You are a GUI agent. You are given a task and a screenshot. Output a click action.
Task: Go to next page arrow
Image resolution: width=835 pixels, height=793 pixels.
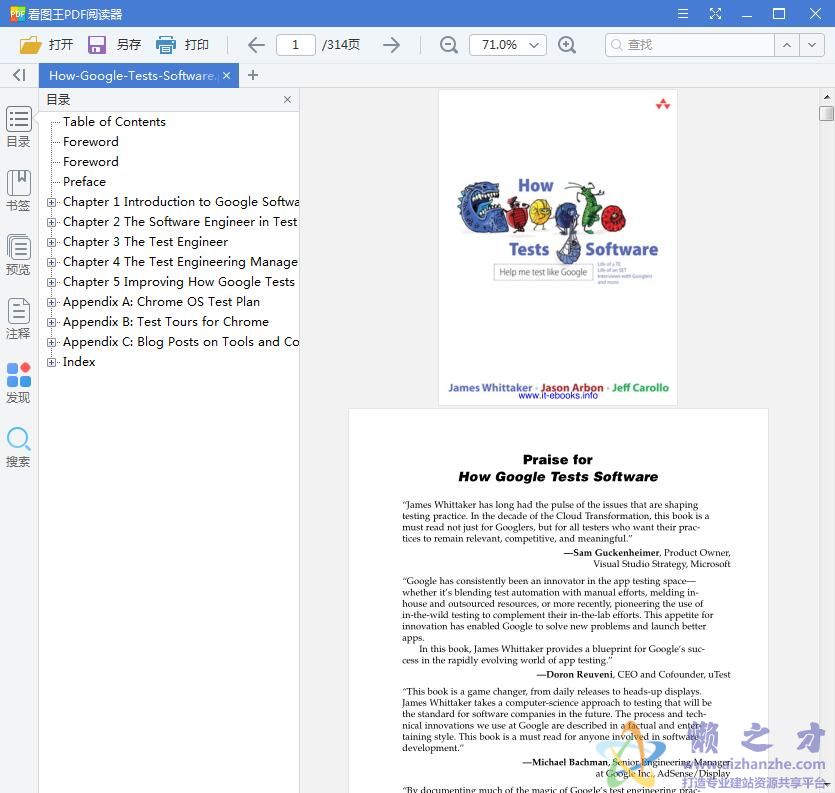(x=391, y=45)
